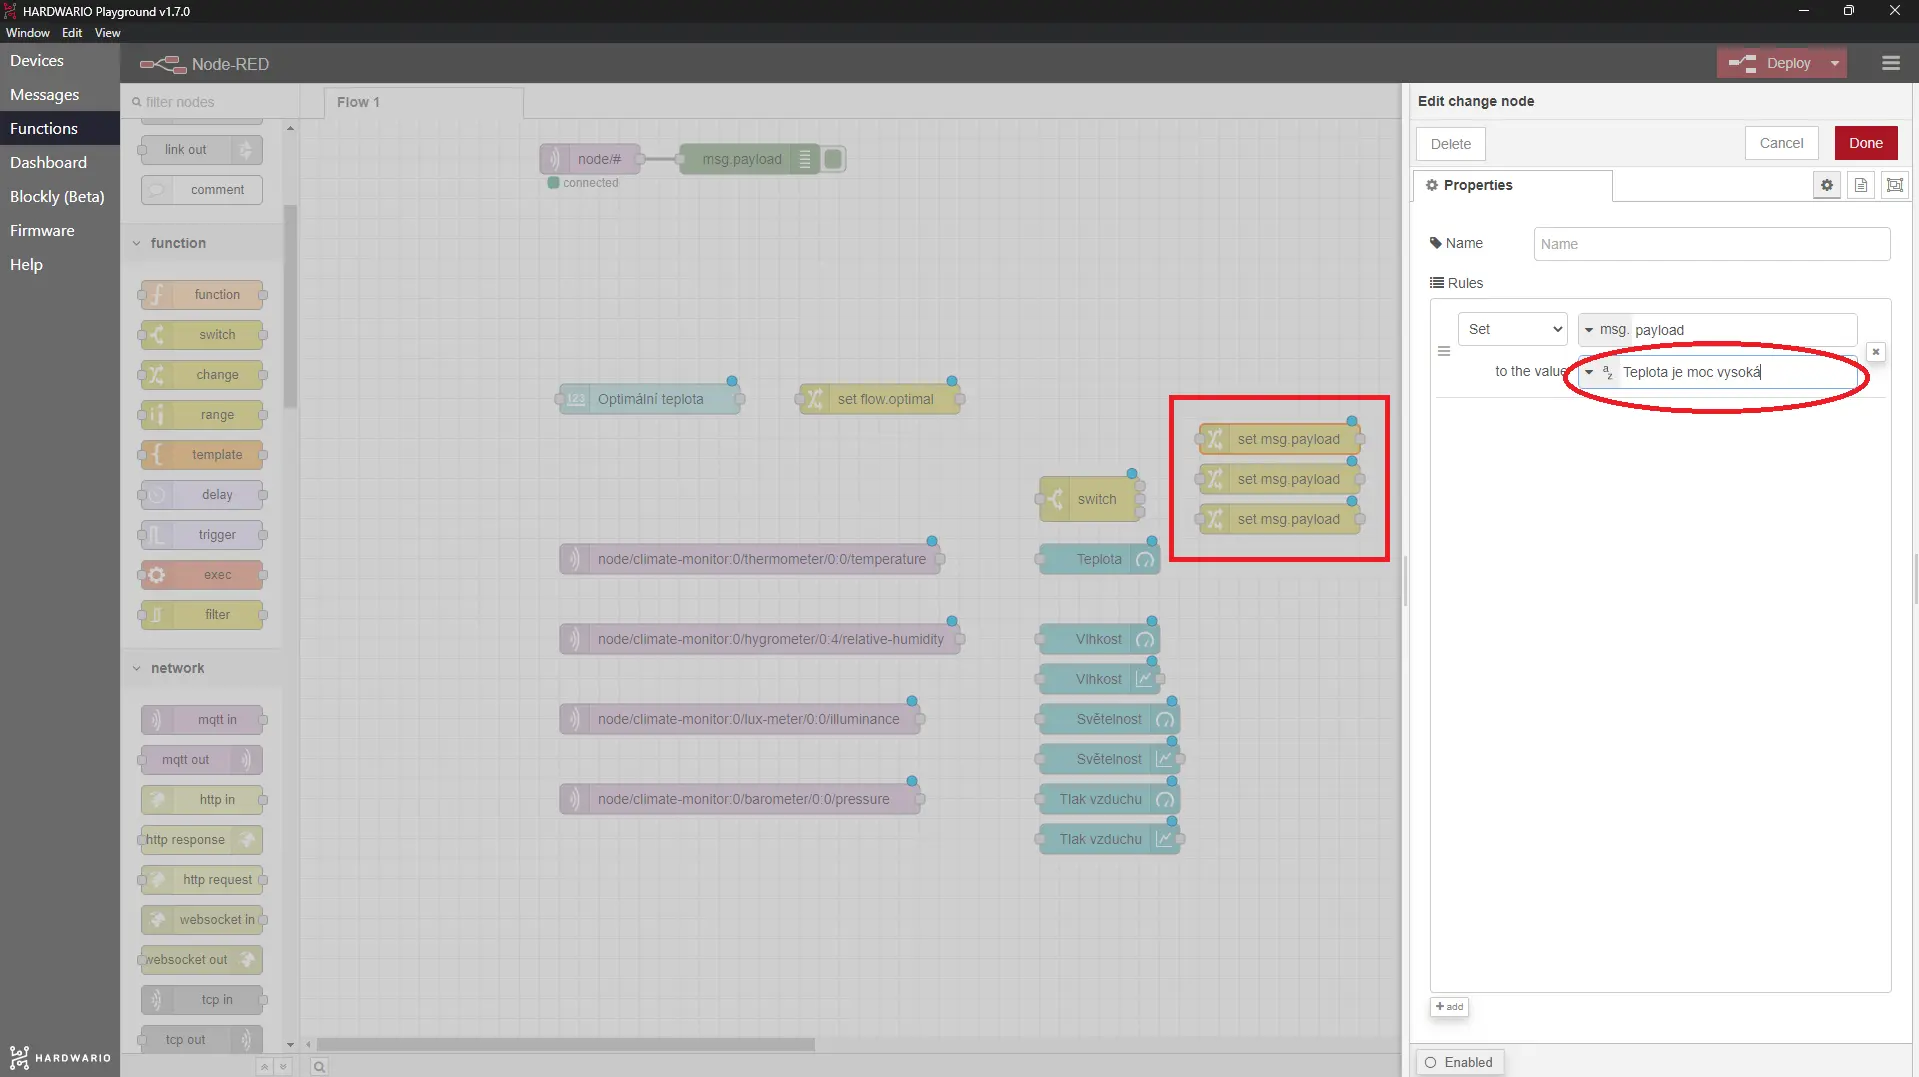Open the Set action dropdown
Screen dimensions: 1919x1077
click(x=1512, y=329)
